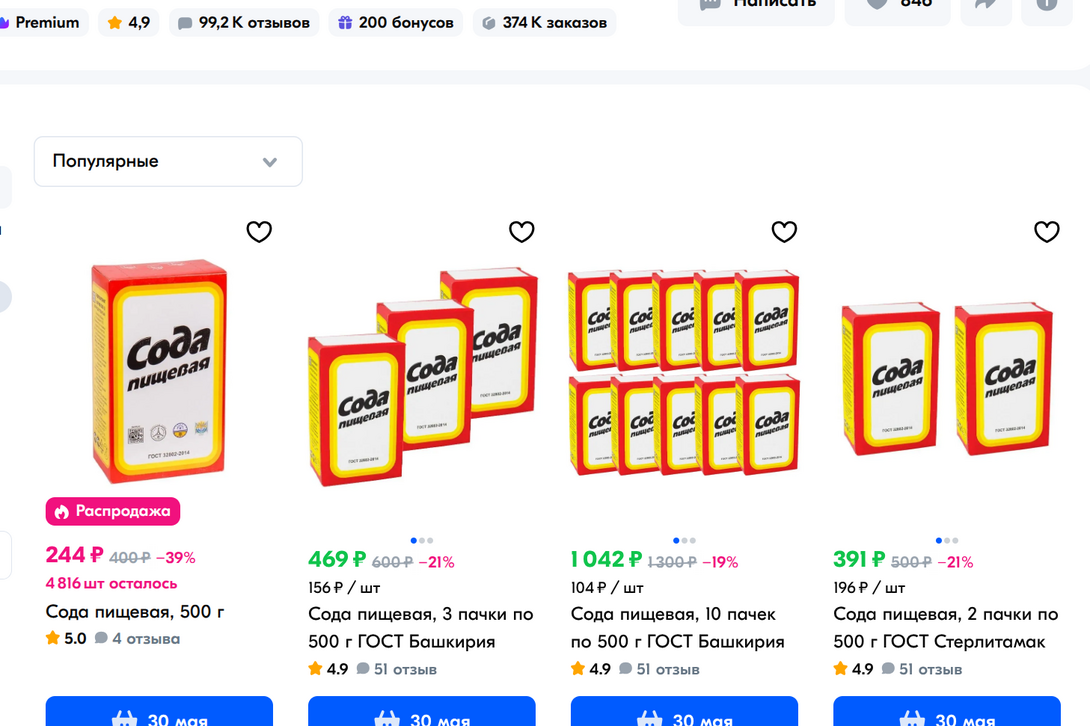
Task: Open the Сода пищевая, 500 г product title
Action: 135,612
